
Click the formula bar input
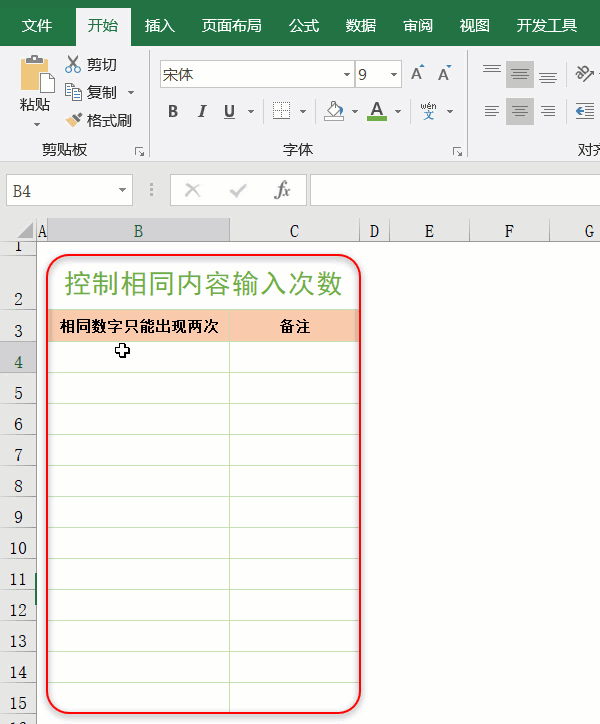point(455,190)
